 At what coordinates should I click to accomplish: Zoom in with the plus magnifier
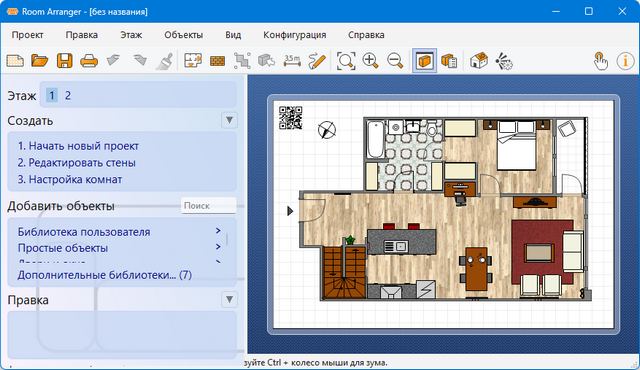[371, 61]
